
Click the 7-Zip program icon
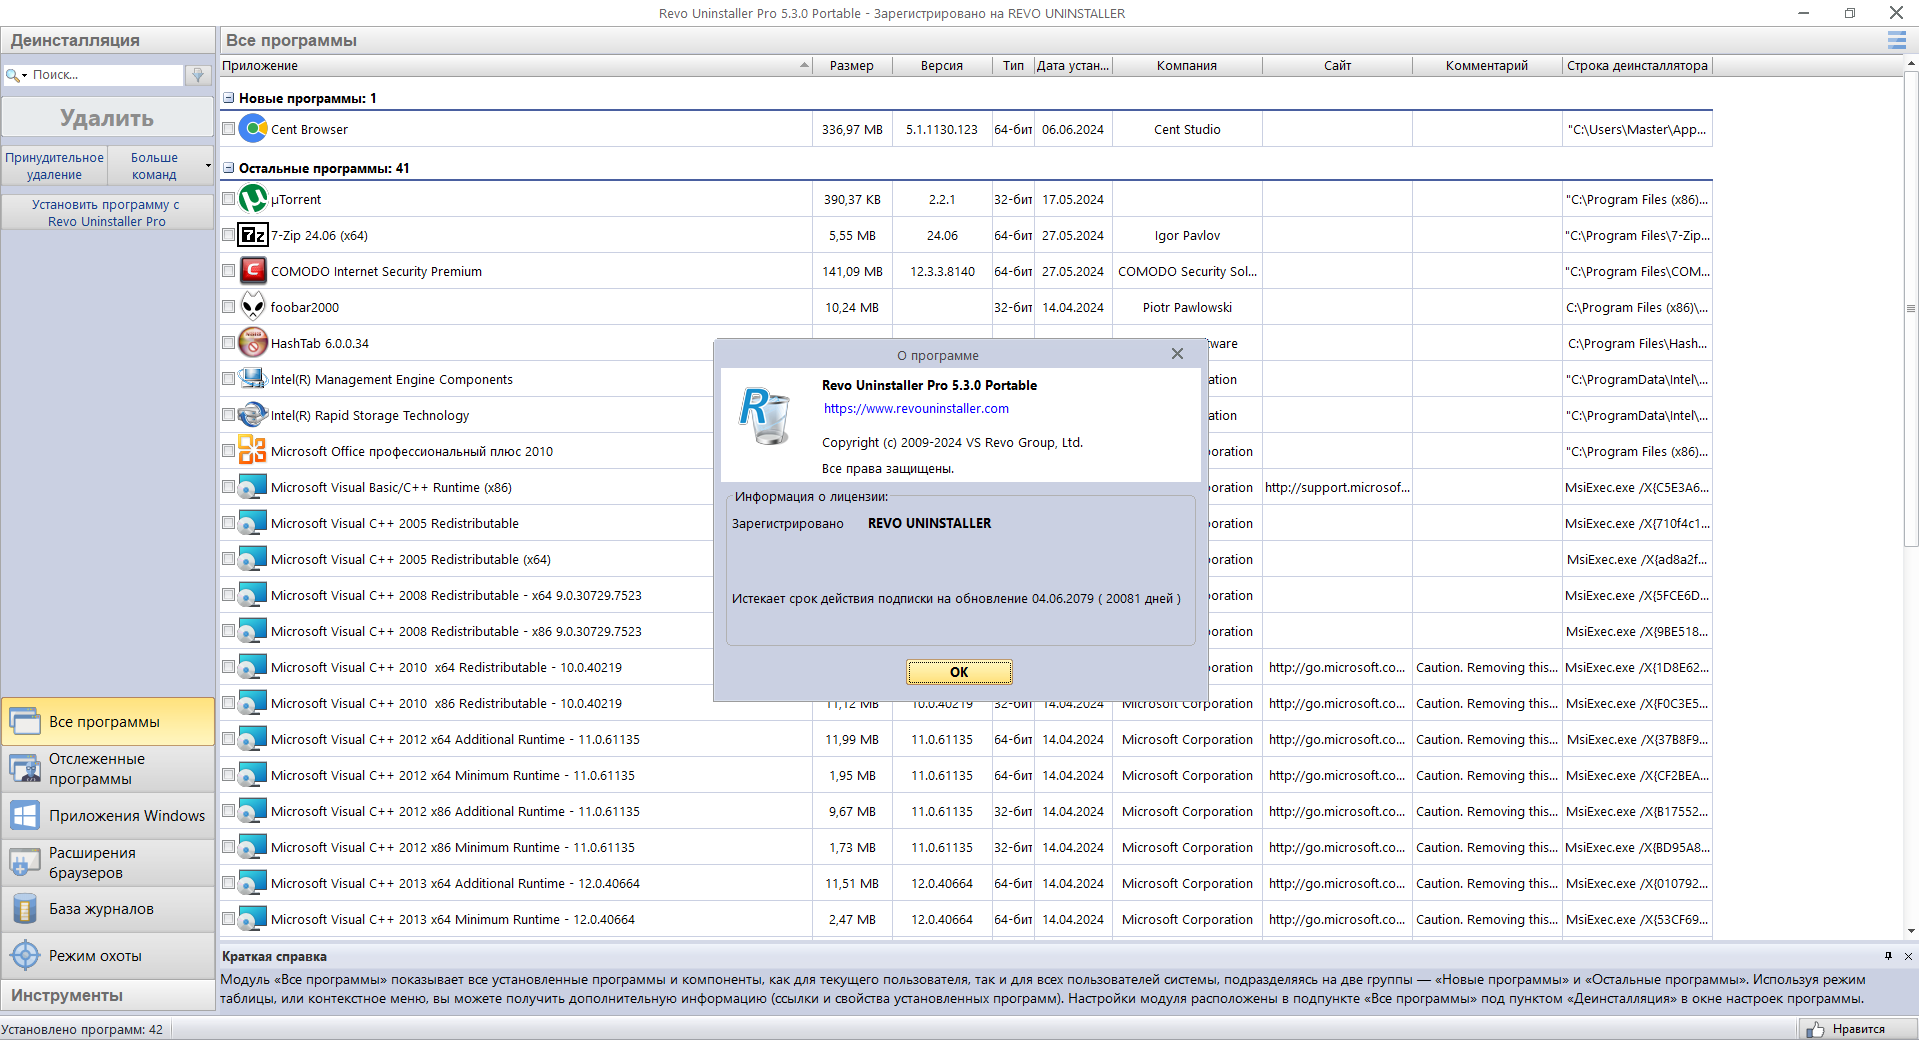click(x=254, y=235)
